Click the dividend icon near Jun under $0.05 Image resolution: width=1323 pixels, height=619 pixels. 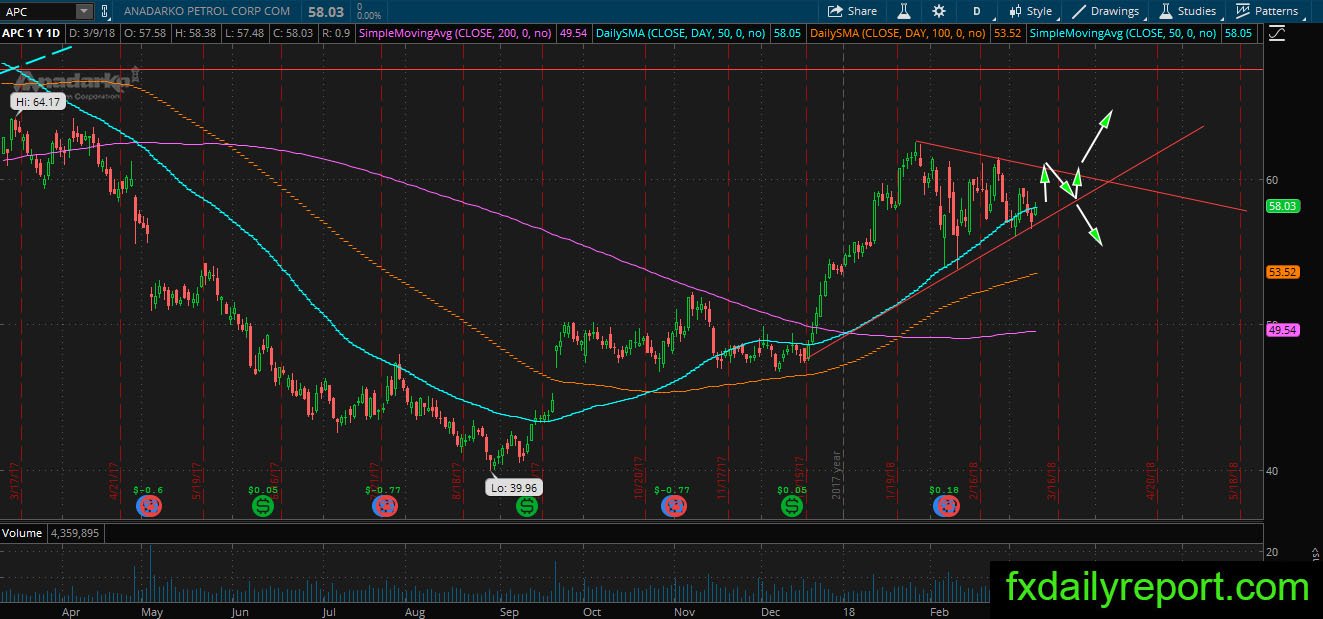264,507
